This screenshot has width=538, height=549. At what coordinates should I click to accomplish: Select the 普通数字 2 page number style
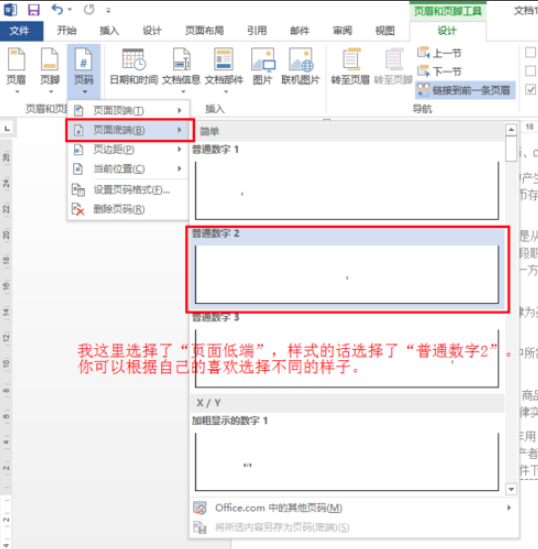(347, 269)
